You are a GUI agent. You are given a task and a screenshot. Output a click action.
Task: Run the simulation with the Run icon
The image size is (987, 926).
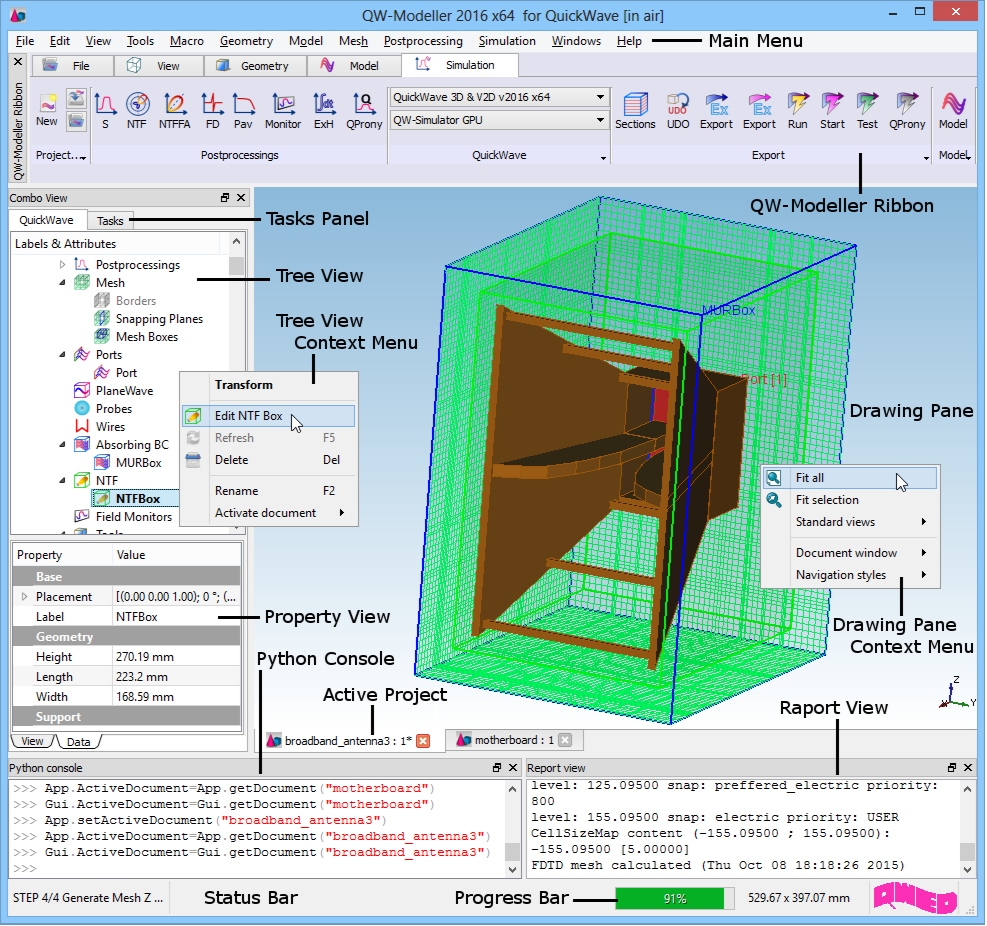click(x=798, y=110)
